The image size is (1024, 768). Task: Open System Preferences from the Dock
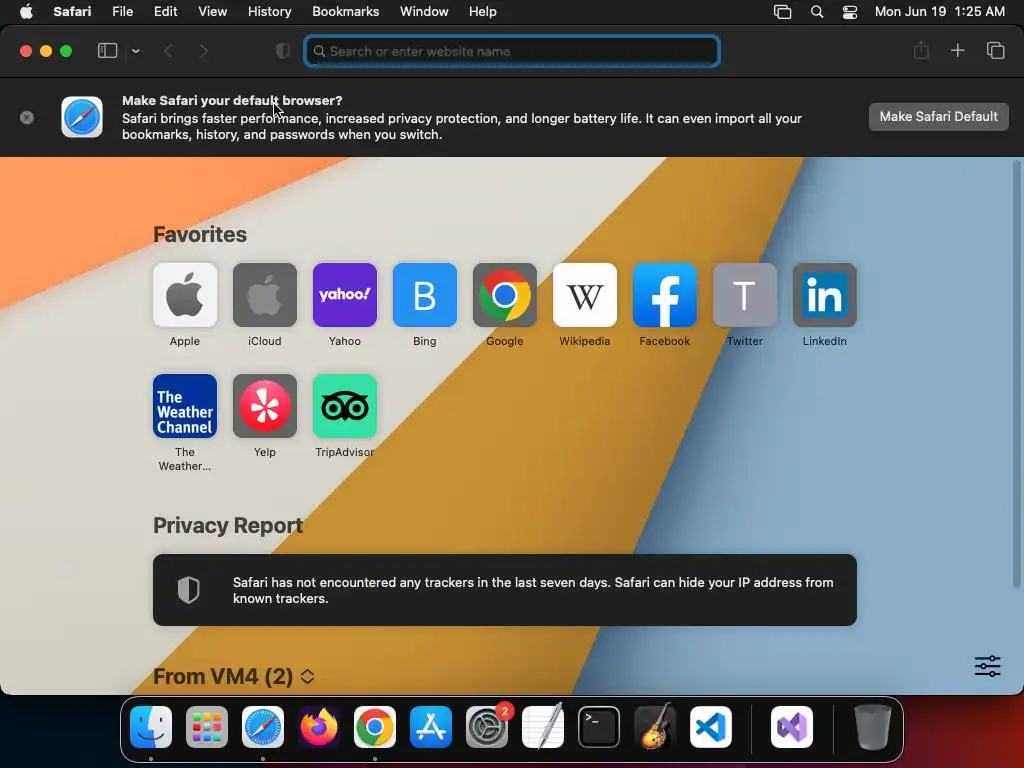coord(487,727)
